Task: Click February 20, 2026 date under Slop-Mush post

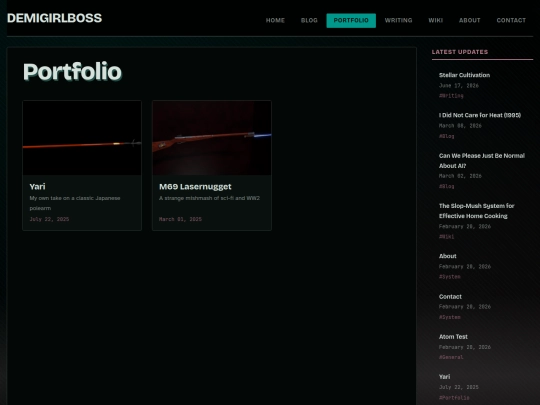Action: point(465,226)
